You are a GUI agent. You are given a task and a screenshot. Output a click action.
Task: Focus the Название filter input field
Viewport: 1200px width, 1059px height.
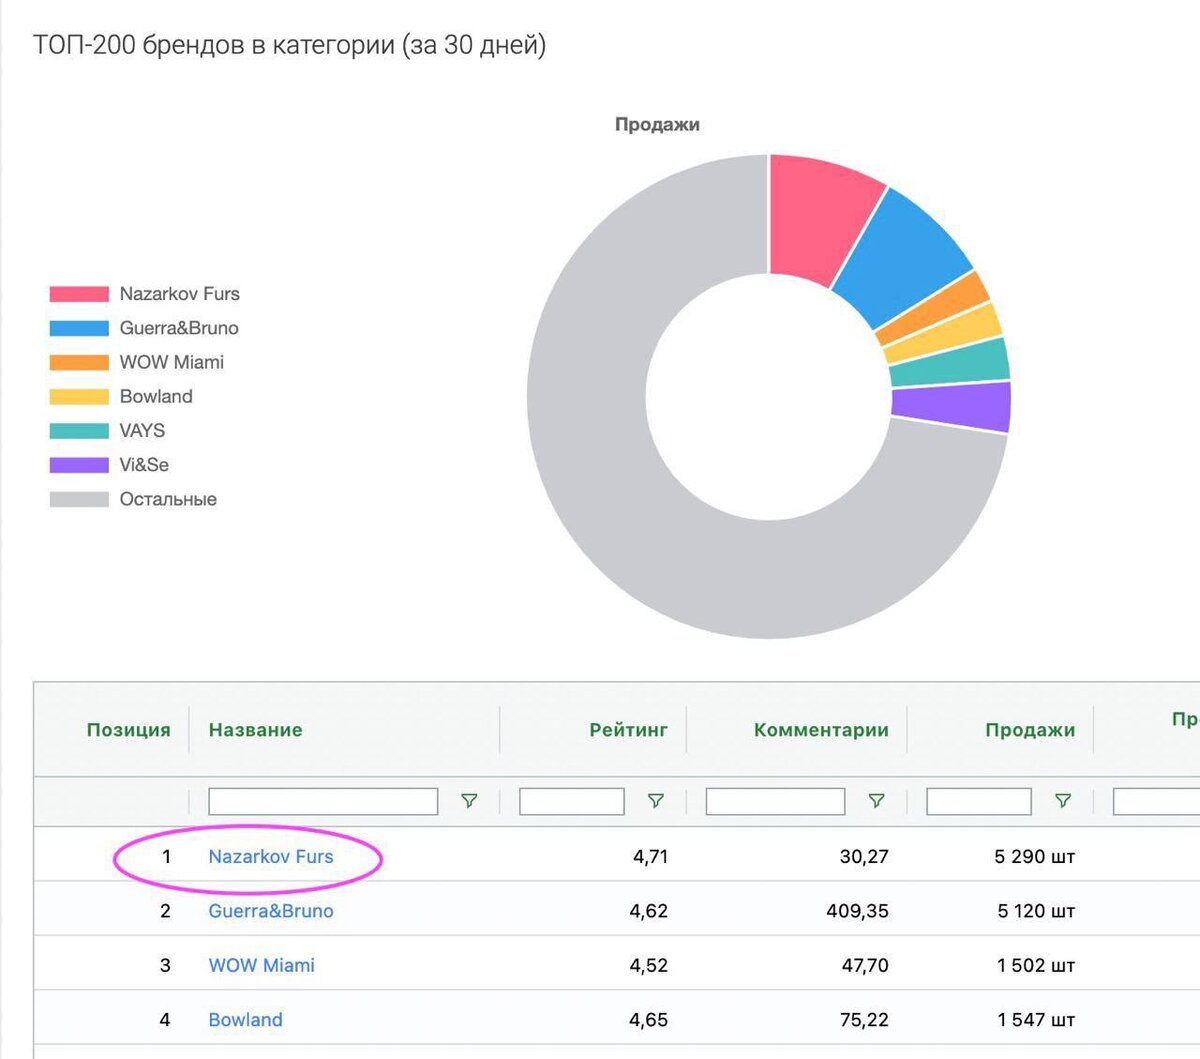[323, 801]
